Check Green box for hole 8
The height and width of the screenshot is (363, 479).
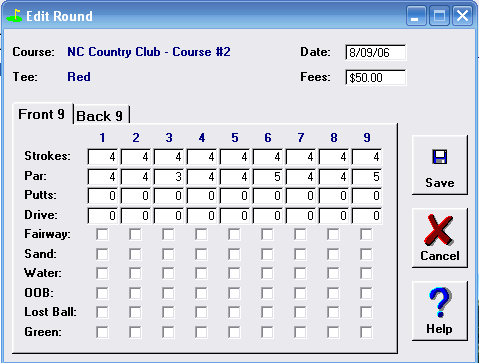point(333,332)
